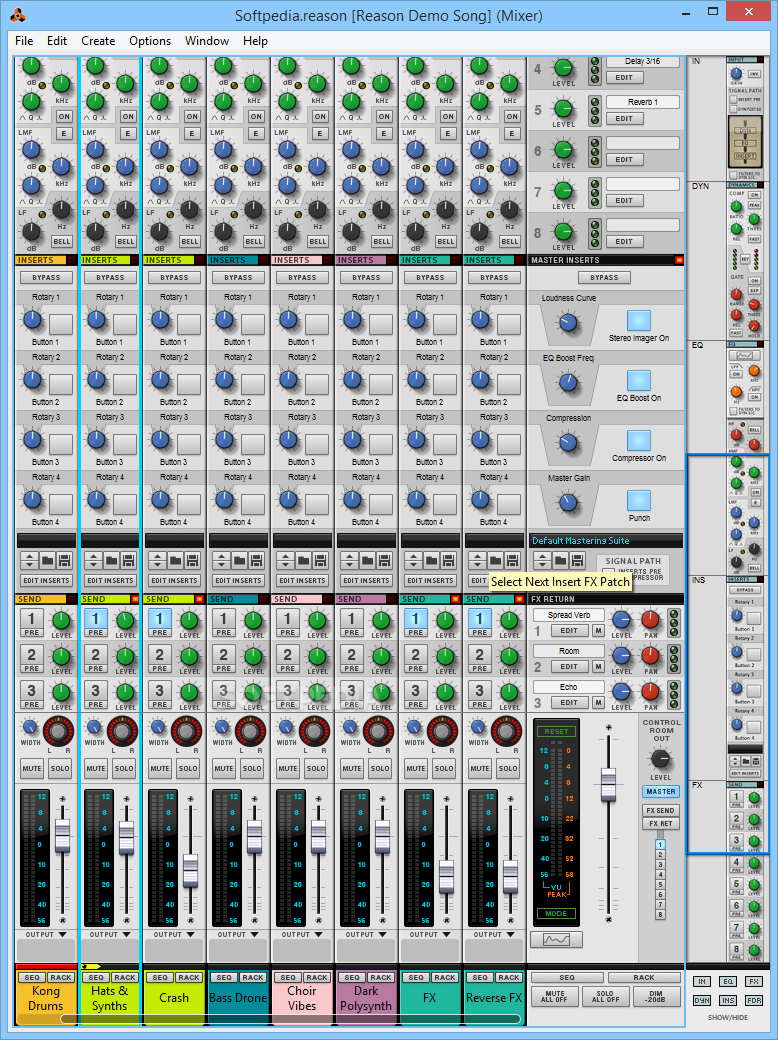The image size is (778, 1040).
Task: Open the Window menu
Action: [207, 40]
